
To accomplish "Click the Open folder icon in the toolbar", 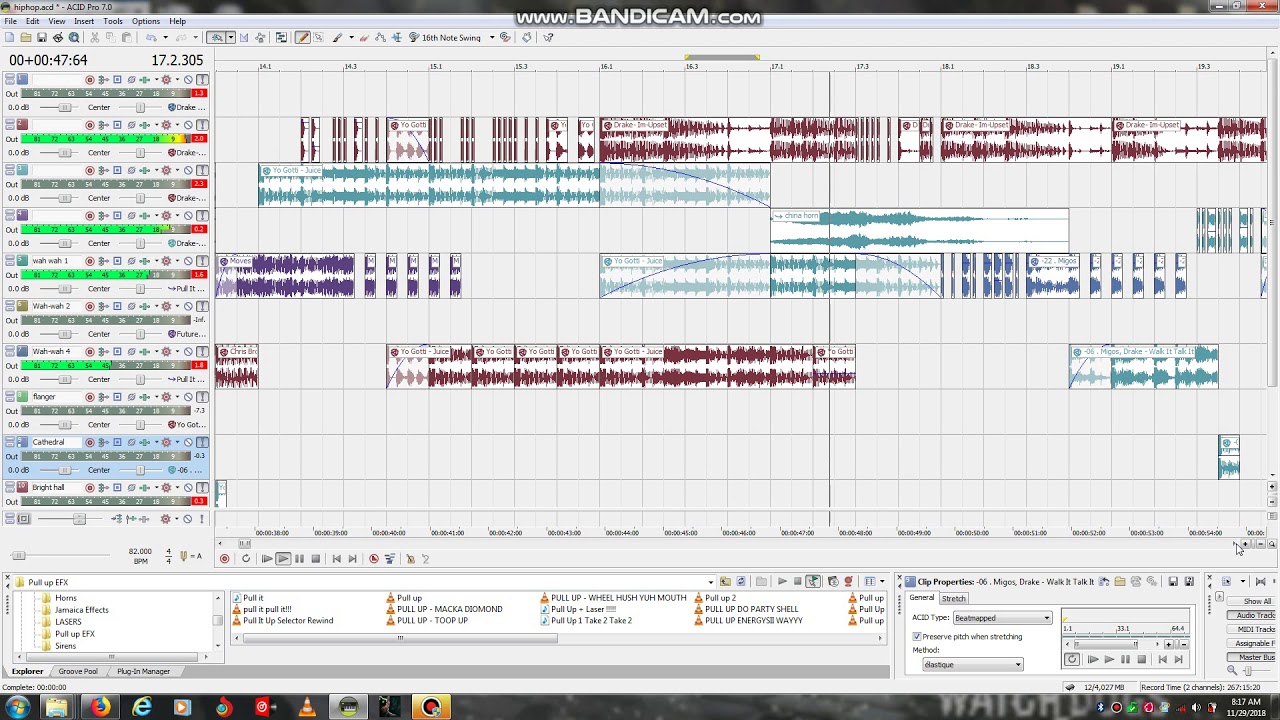I will 26,38.
